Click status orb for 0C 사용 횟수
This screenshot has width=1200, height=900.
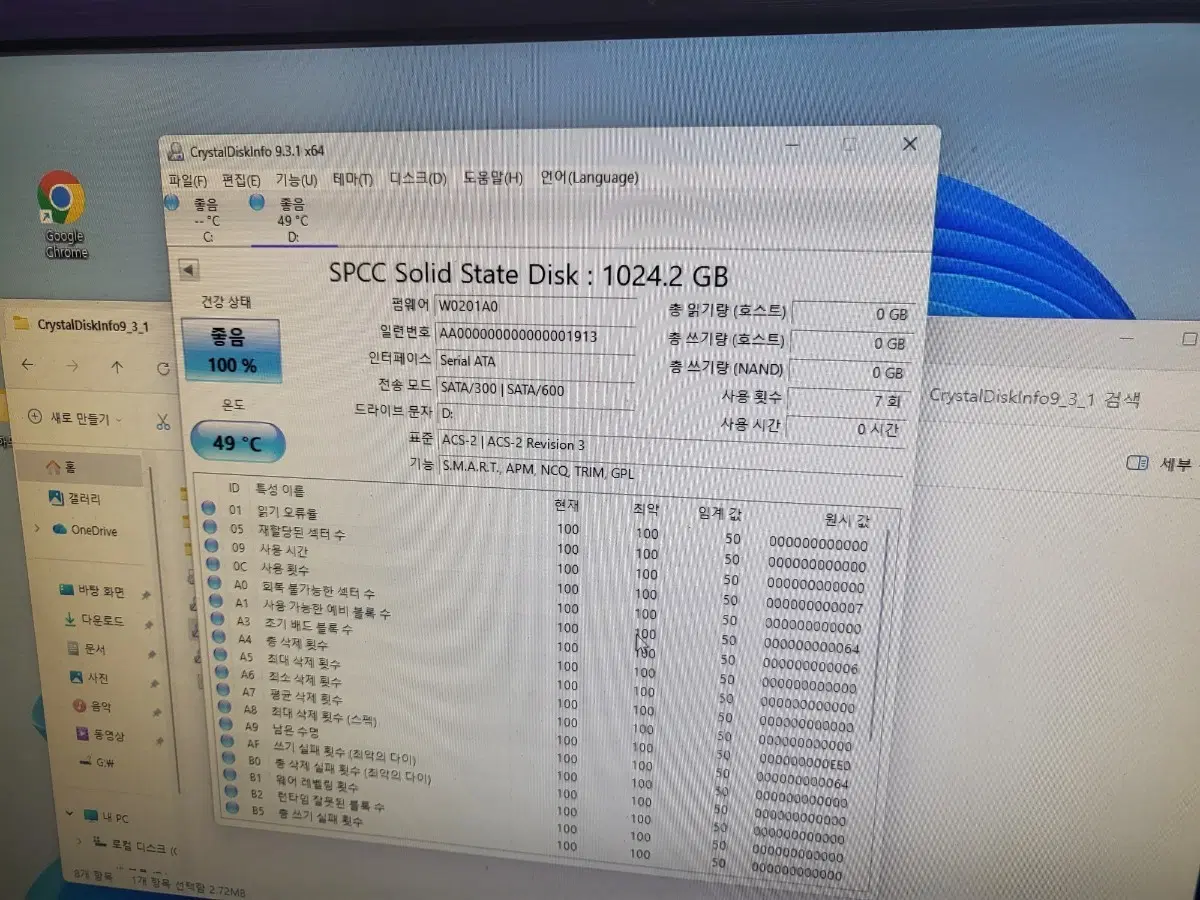click(x=211, y=565)
